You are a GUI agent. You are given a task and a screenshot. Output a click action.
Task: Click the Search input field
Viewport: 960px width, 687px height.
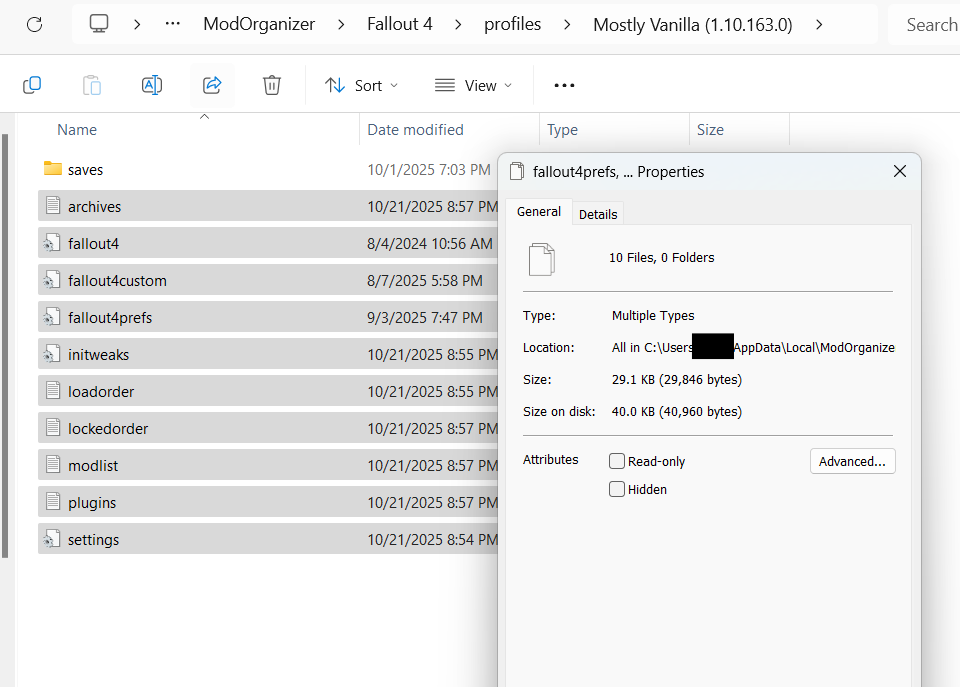coord(924,24)
